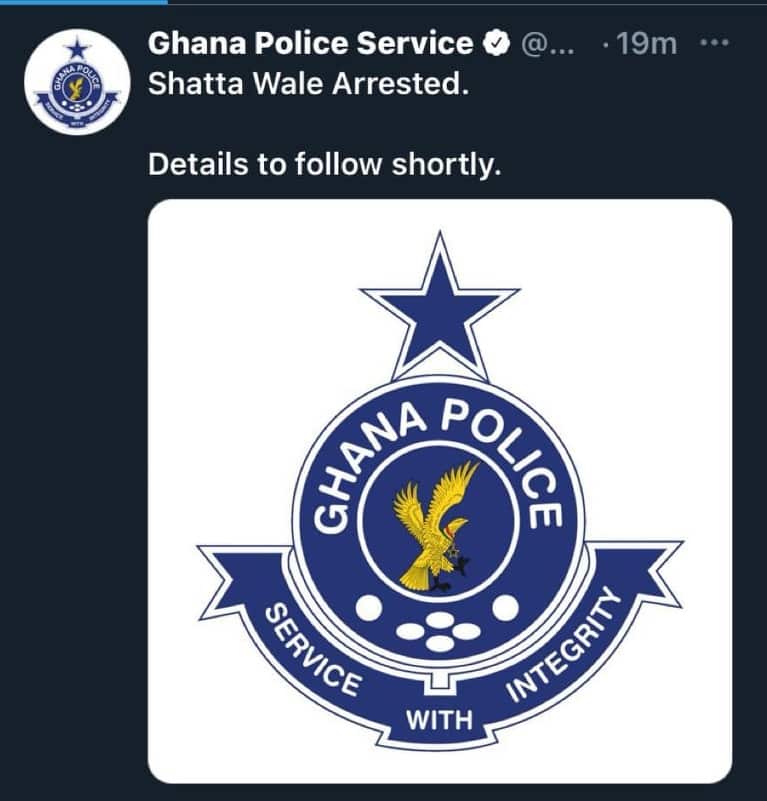
Task: Open the Ghana Police Service display name
Action: 311,43
